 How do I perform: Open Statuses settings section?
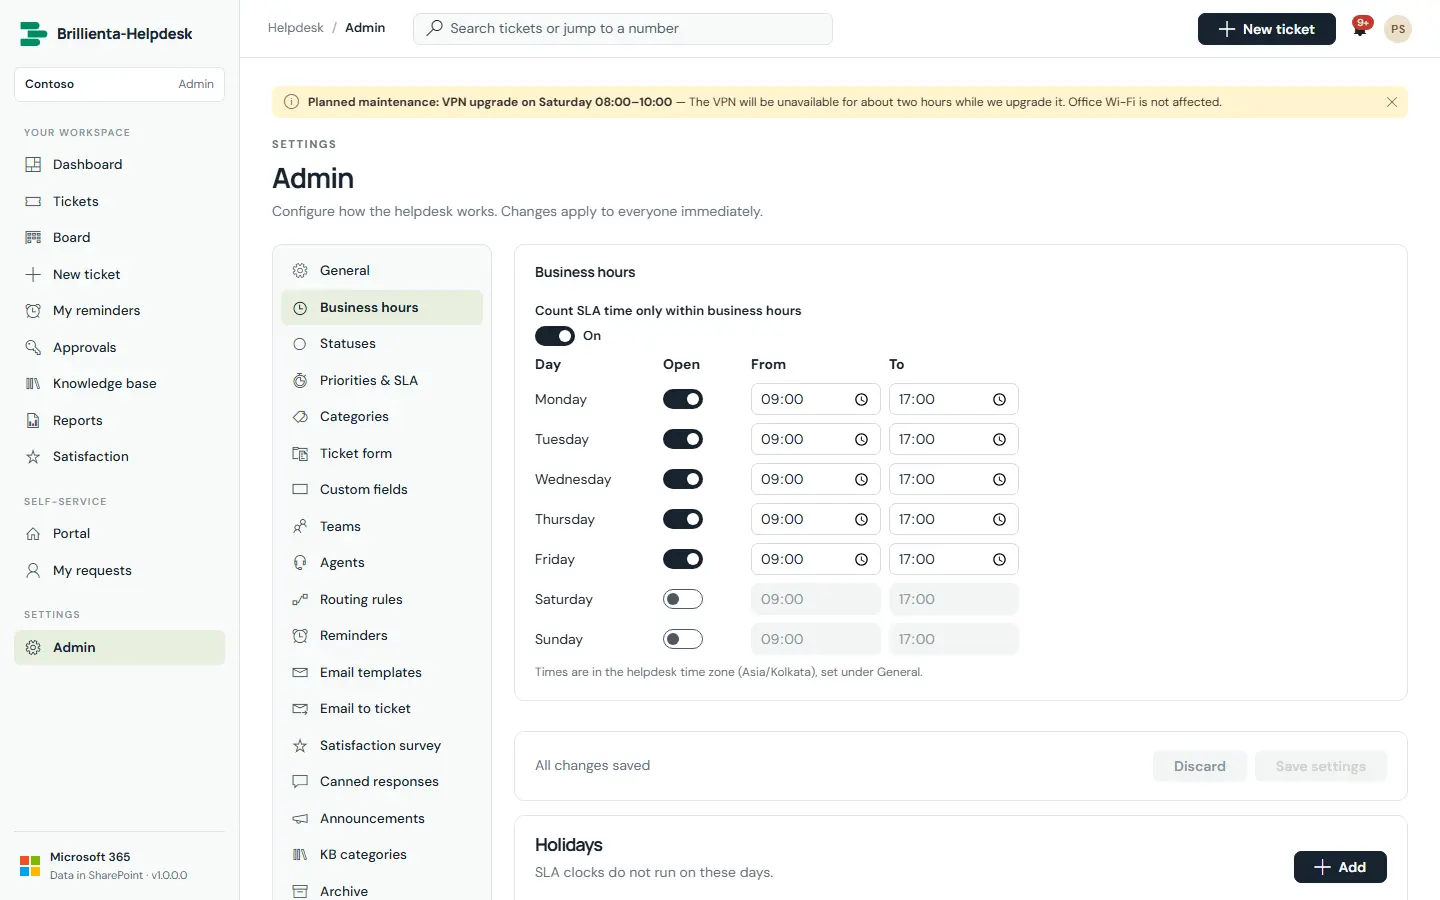tap(382, 343)
